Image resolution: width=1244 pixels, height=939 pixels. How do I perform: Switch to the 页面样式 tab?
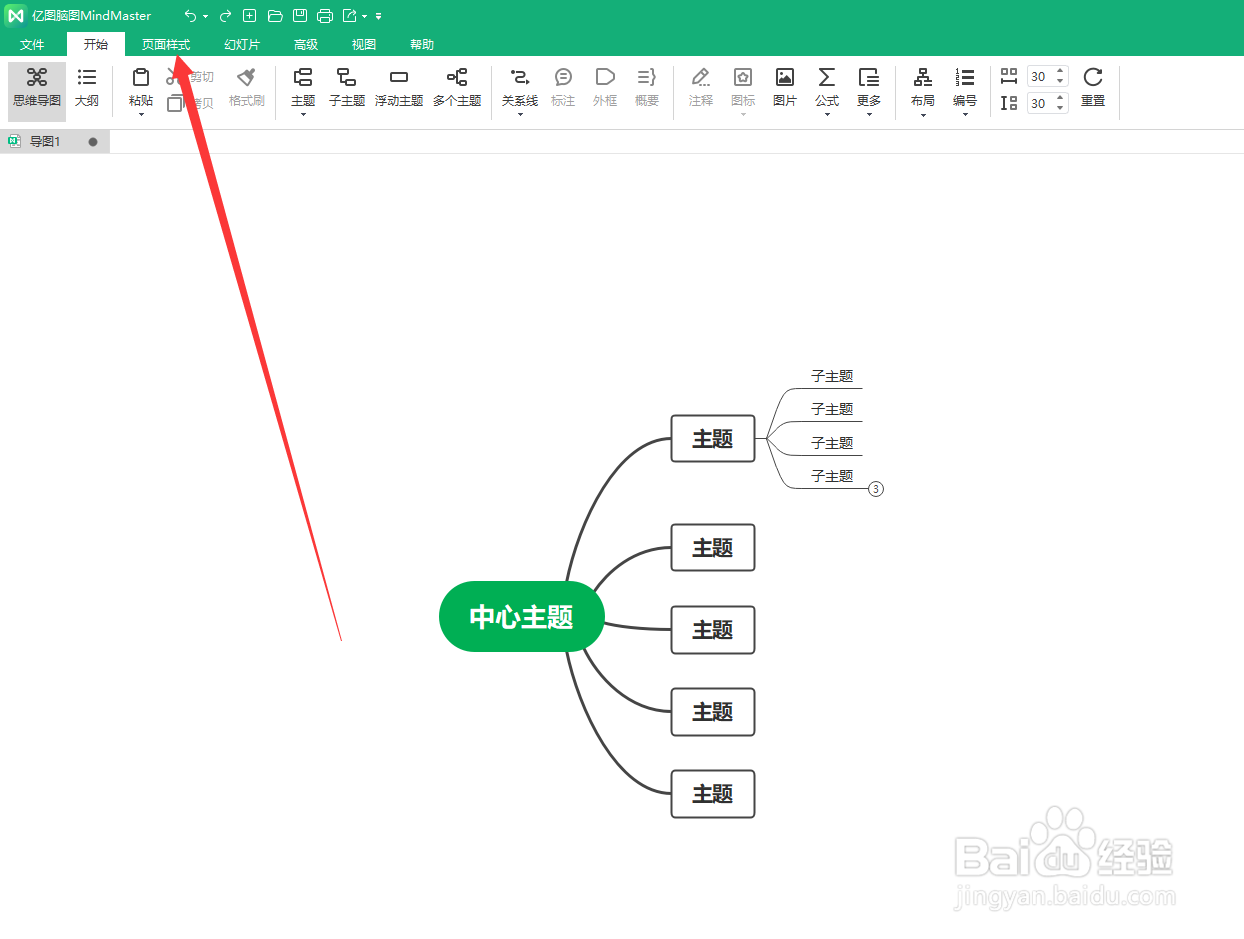[166, 45]
